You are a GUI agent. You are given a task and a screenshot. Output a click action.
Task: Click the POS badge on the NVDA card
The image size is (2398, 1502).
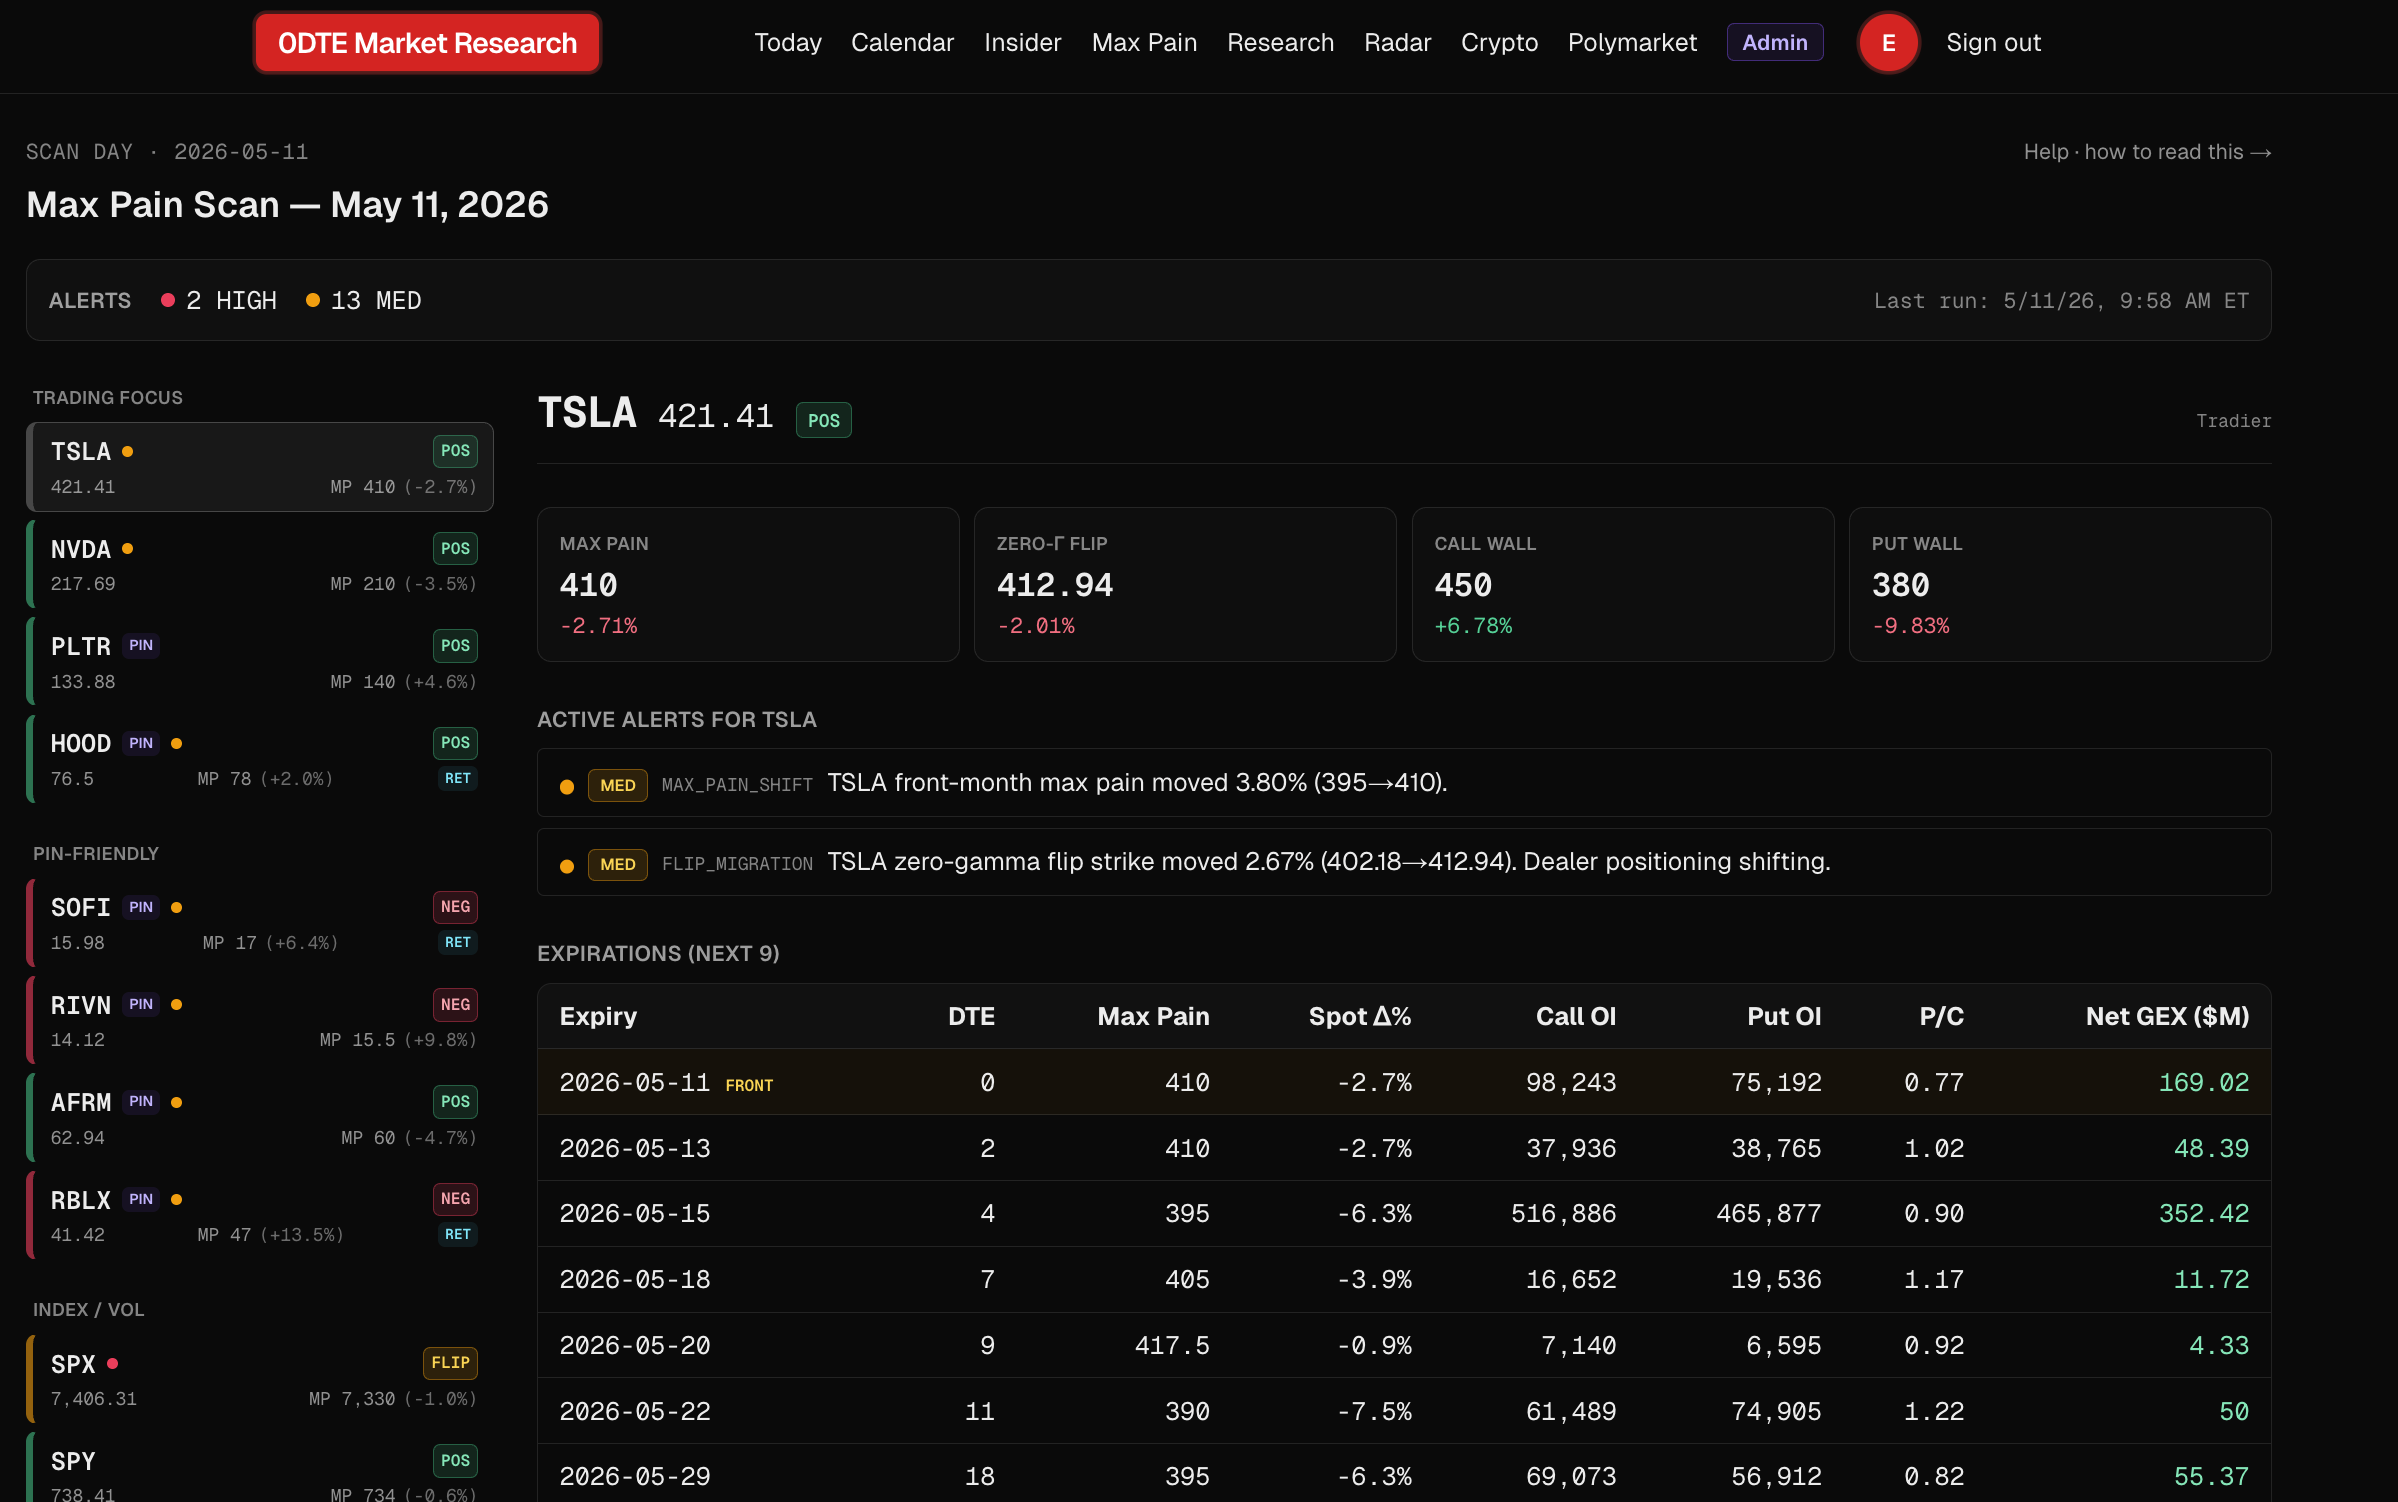(455, 548)
